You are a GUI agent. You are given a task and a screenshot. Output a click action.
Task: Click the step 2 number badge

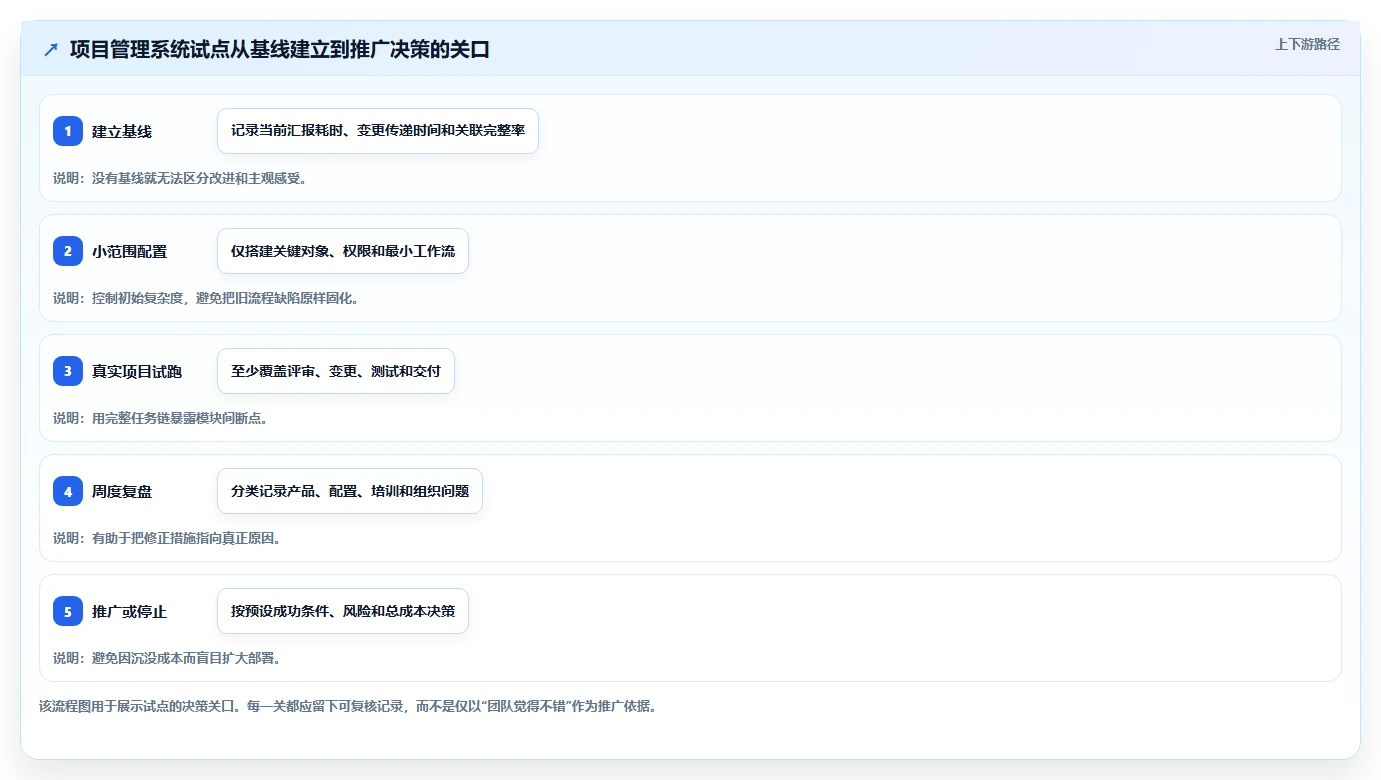(68, 251)
